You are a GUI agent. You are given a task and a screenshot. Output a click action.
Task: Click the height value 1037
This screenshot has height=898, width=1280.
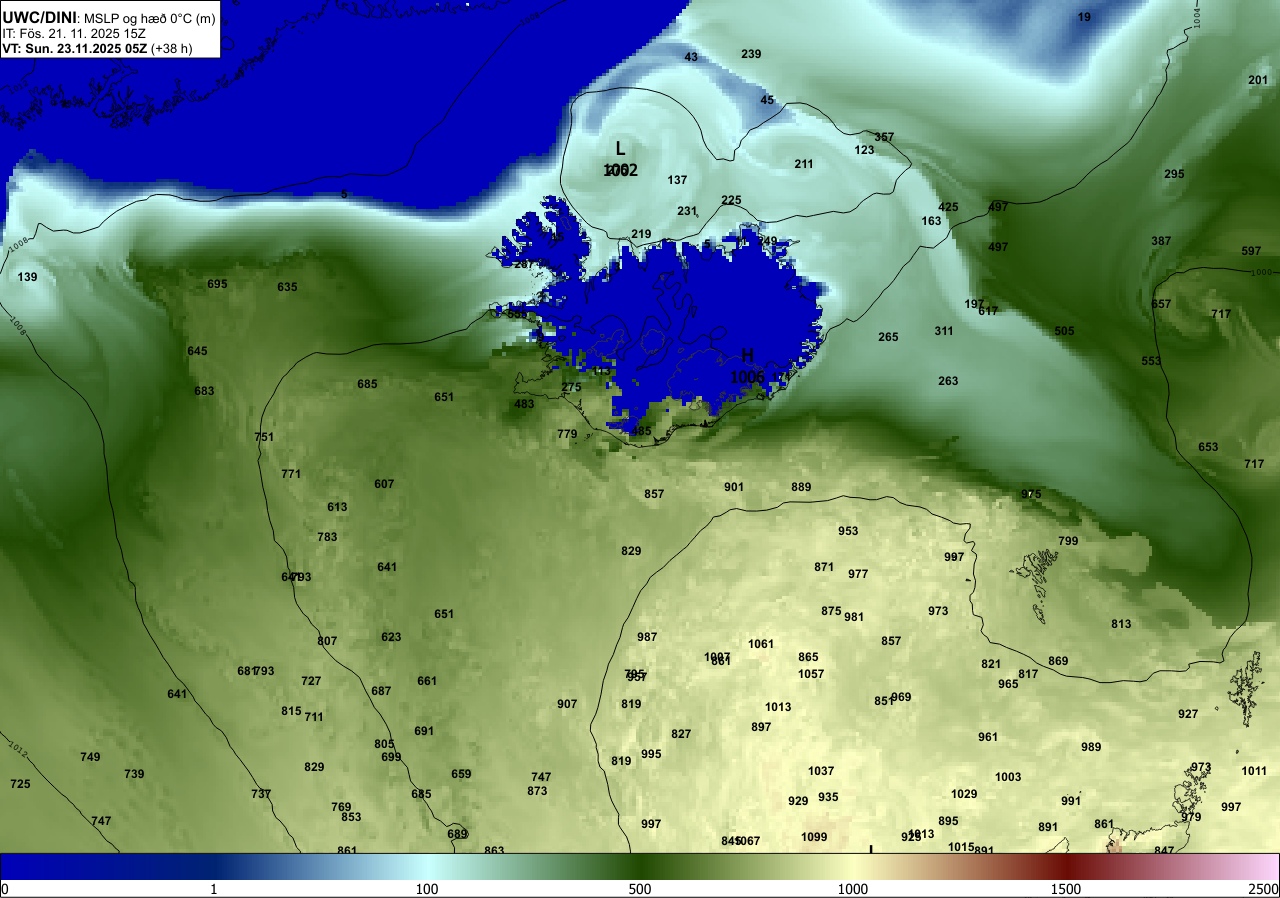coord(821,771)
